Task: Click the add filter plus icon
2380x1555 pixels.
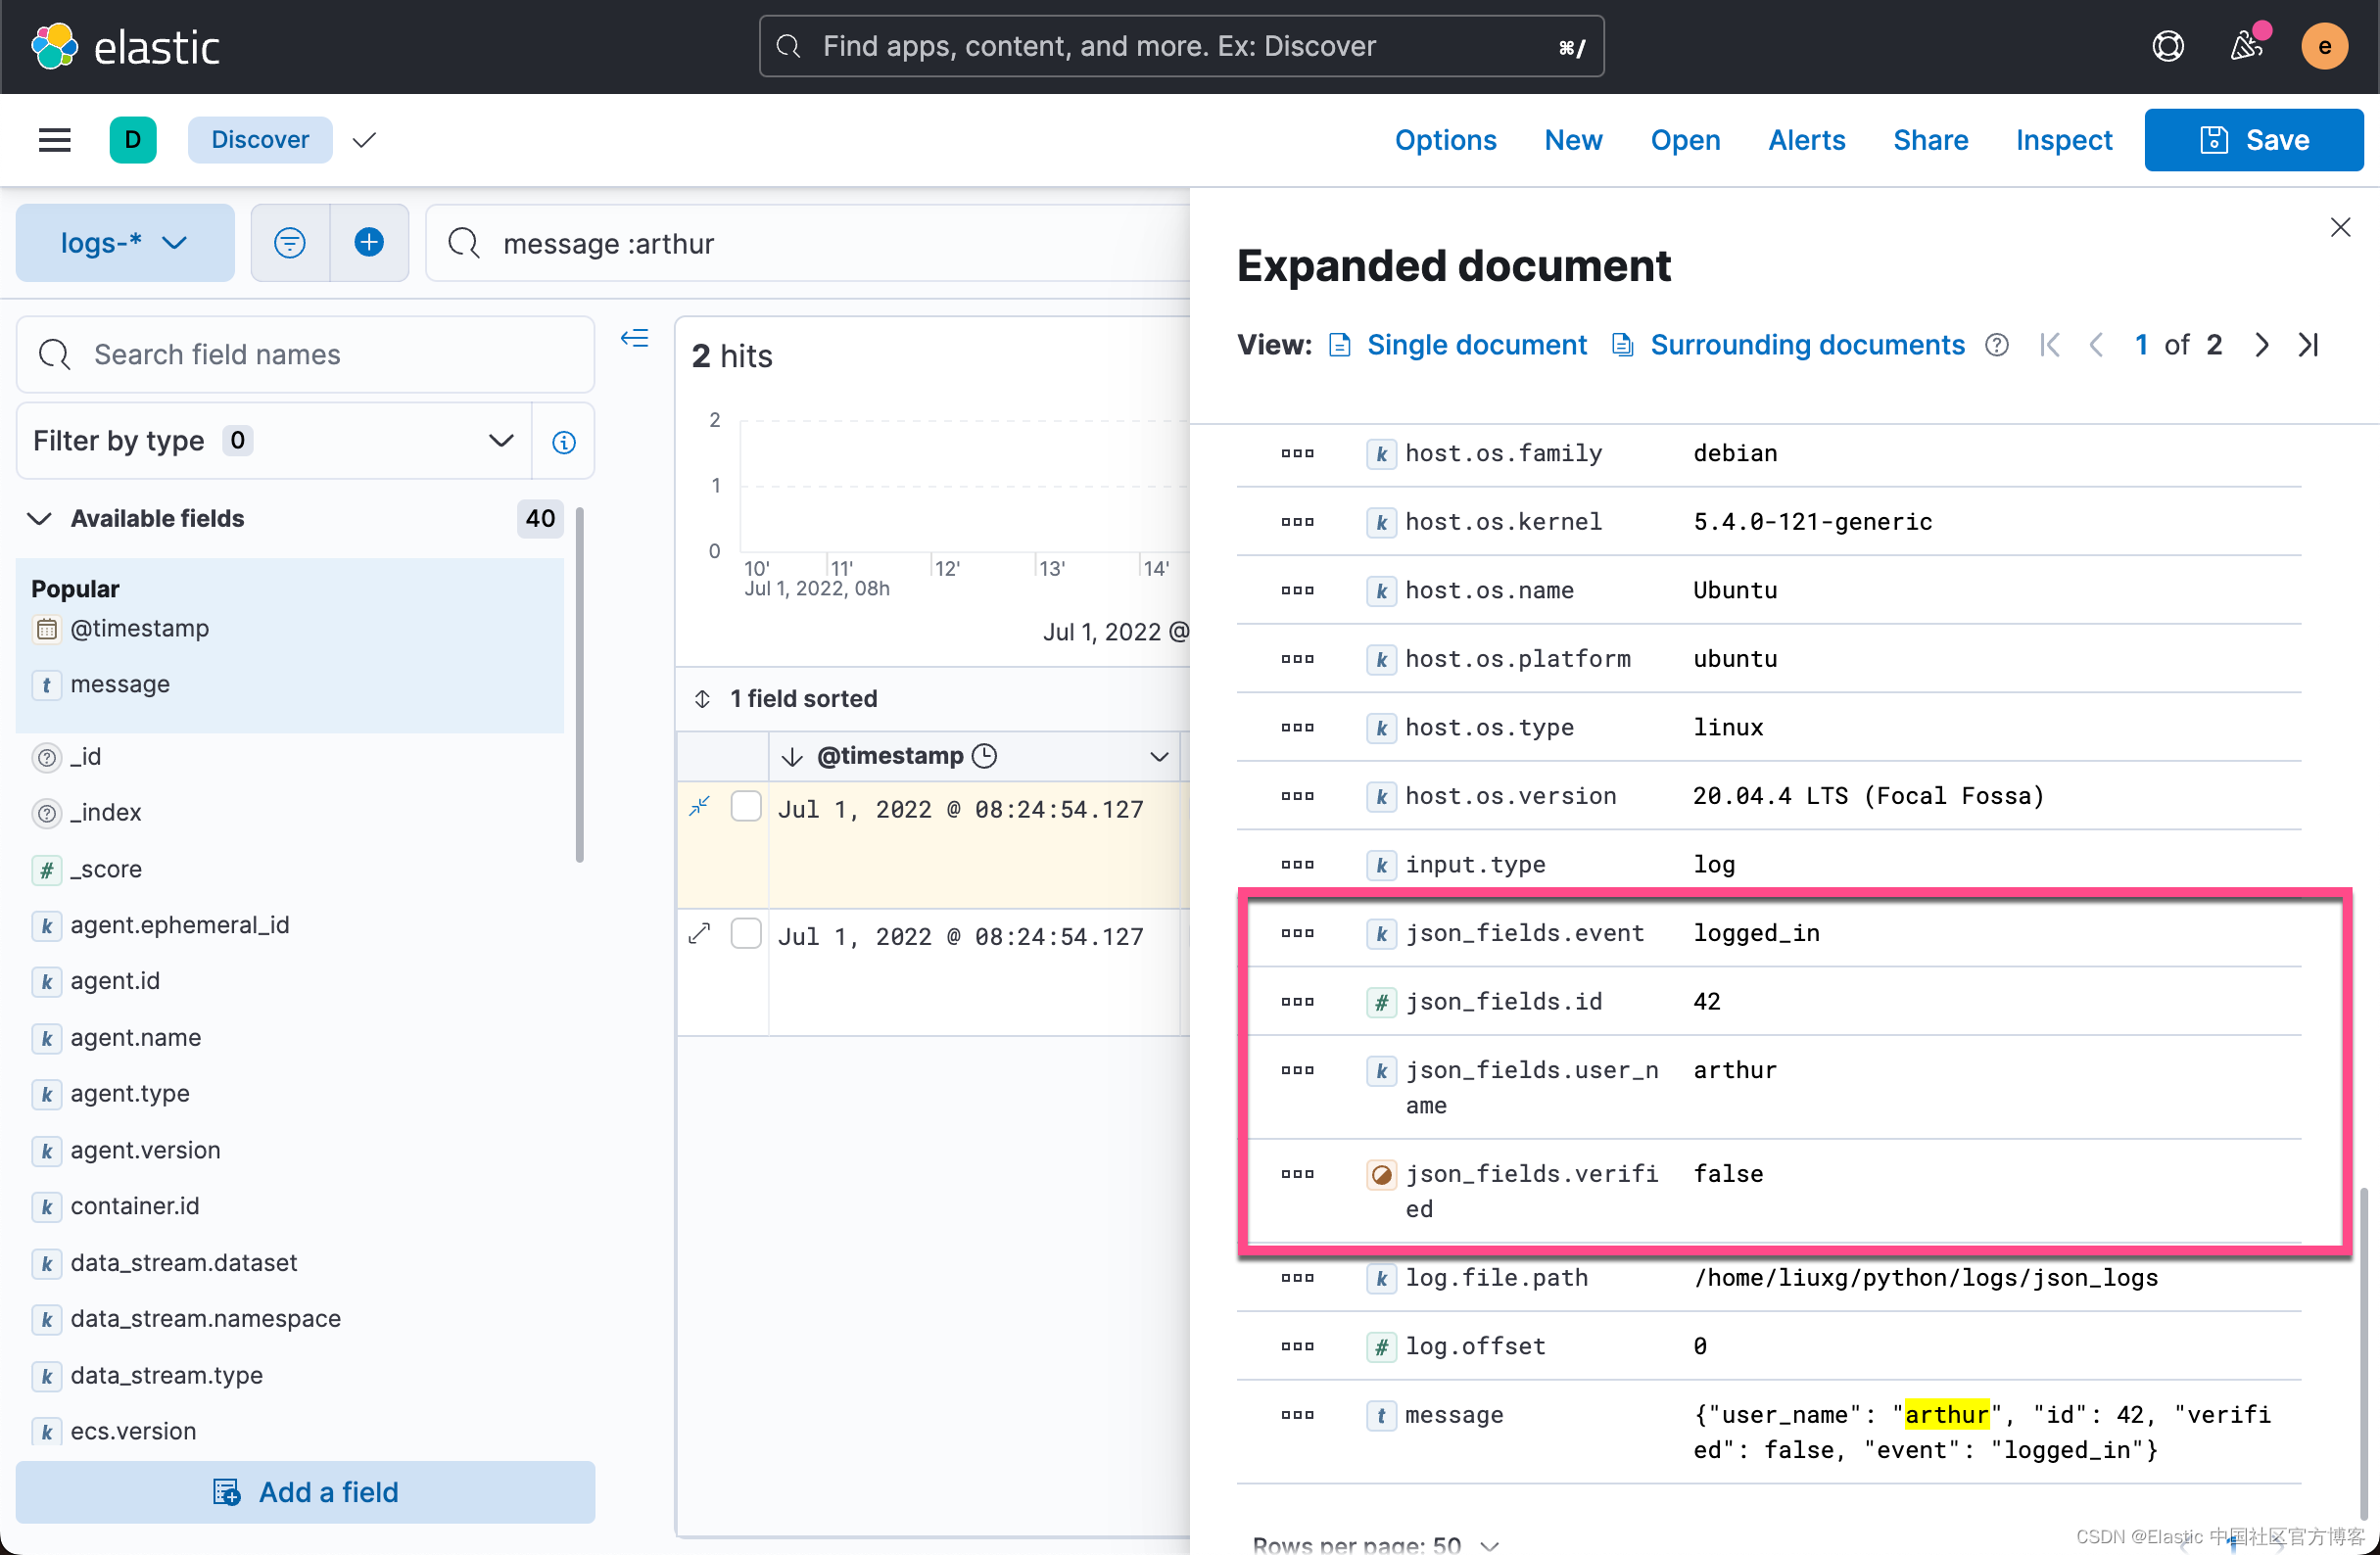Action: (x=368, y=242)
